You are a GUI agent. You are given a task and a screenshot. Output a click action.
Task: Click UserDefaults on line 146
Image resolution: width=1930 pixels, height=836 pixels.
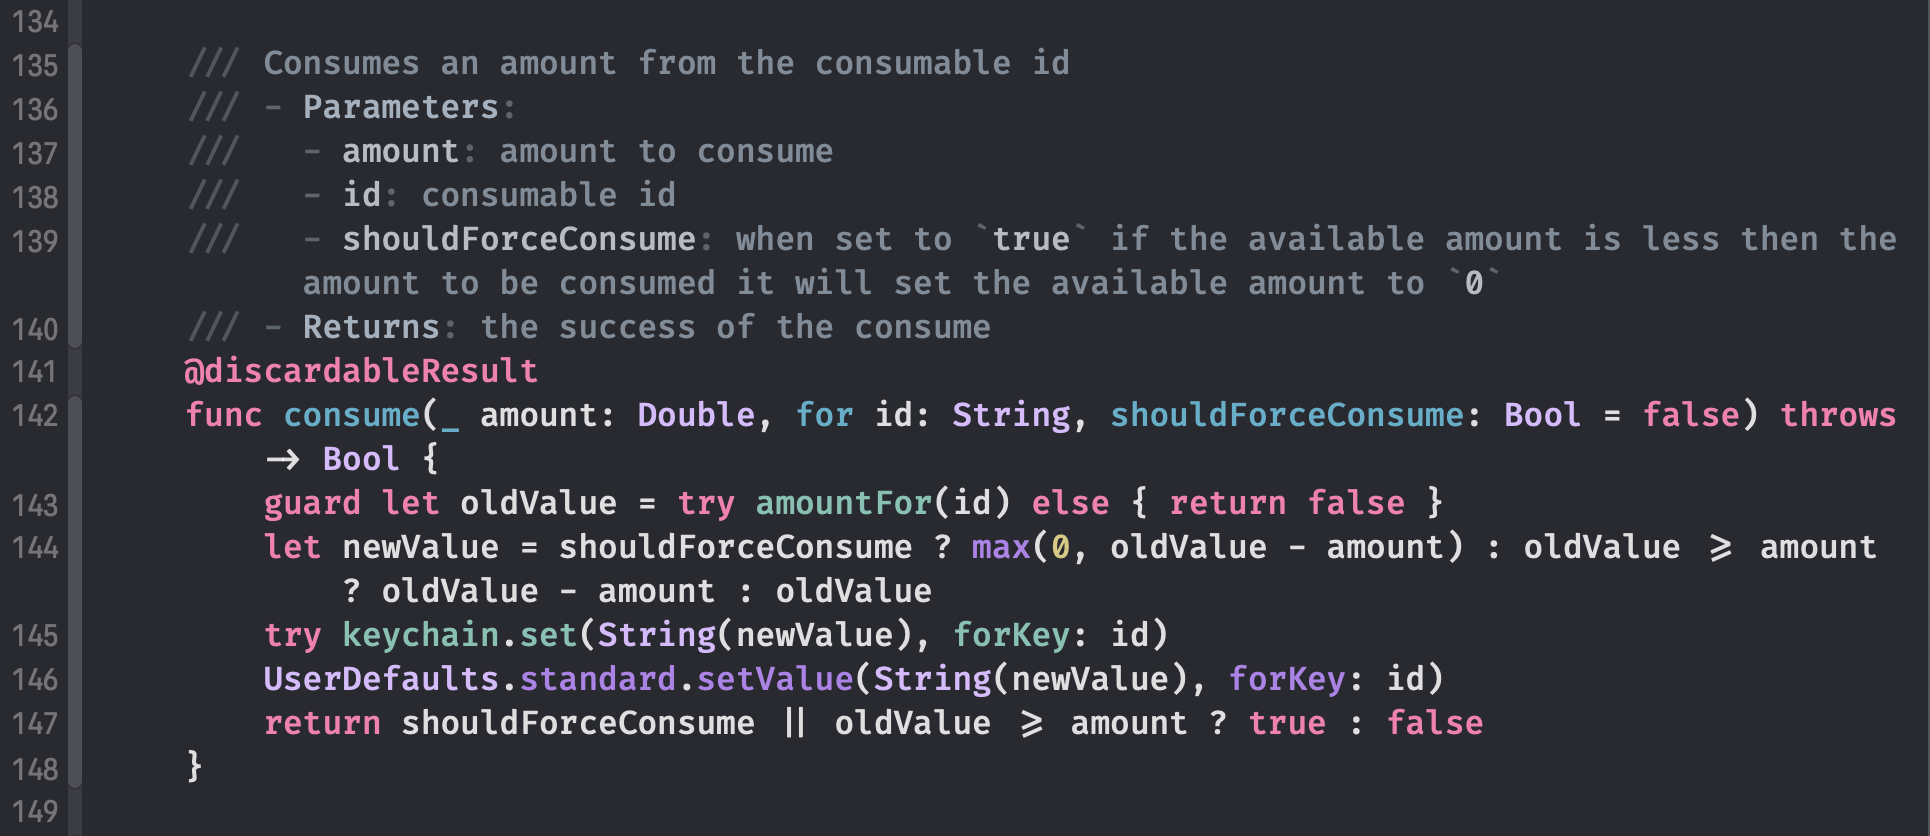(x=381, y=679)
